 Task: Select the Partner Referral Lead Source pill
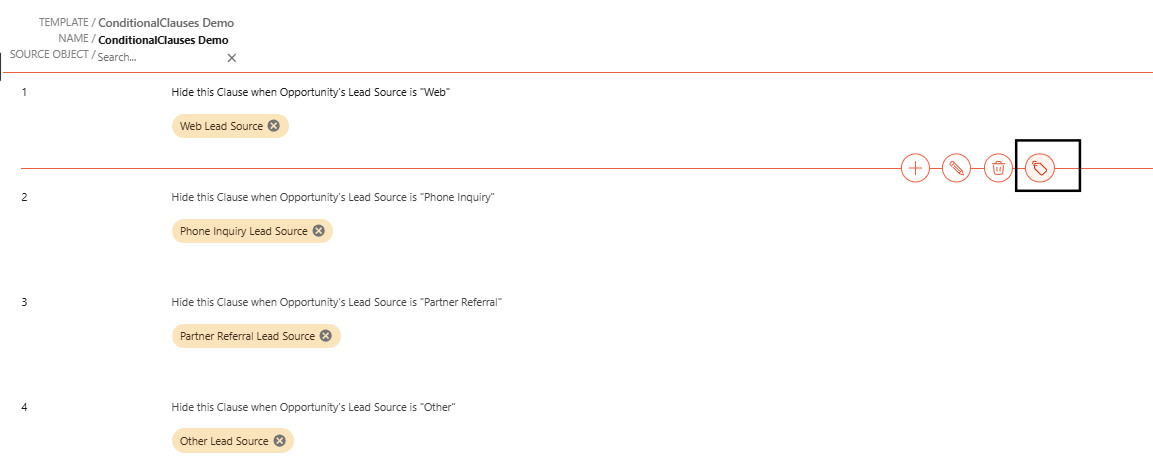pos(256,336)
